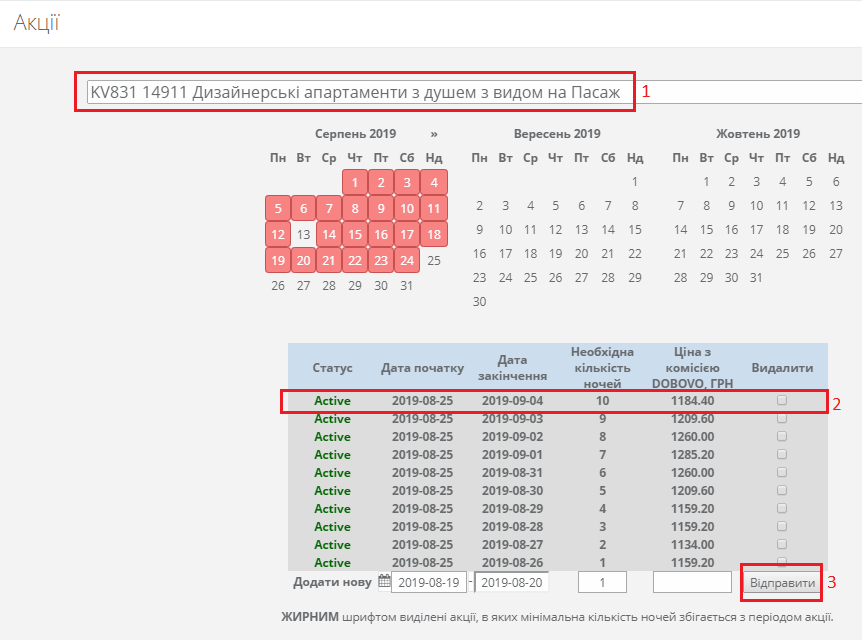
Task: Tick delete checkbox for 2019-09-01 row
Action: click(x=782, y=454)
